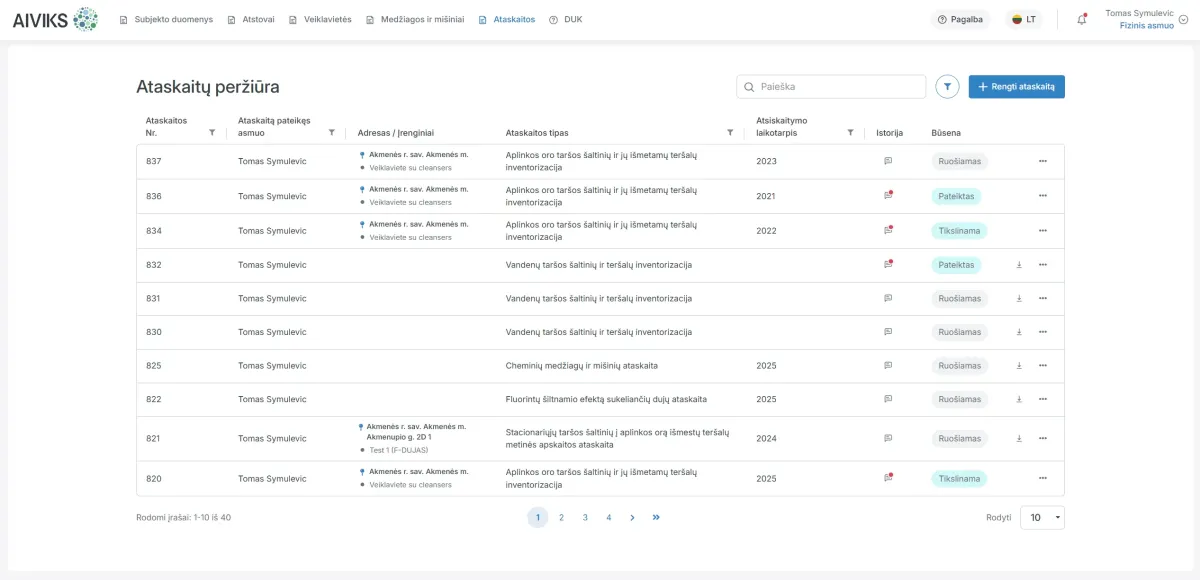Image resolution: width=1200 pixels, height=580 pixels.
Task: Switch to the Subjekto duomenys tab
Action: pyautogui.click(x=166, y=19)
